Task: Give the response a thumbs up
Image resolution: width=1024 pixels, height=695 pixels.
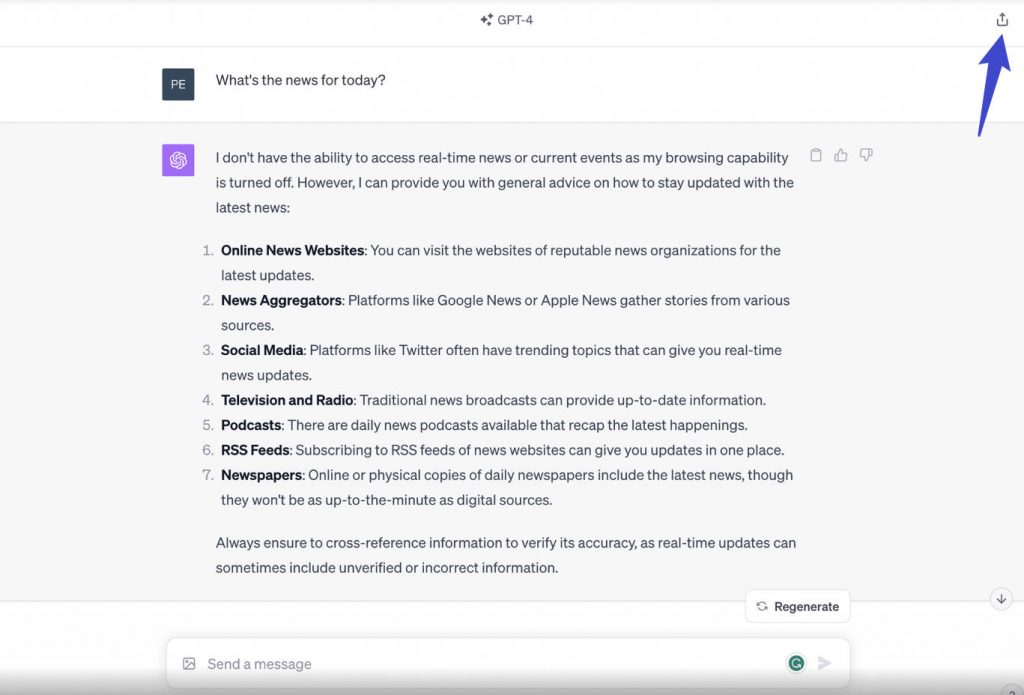Action: (841, 155)
